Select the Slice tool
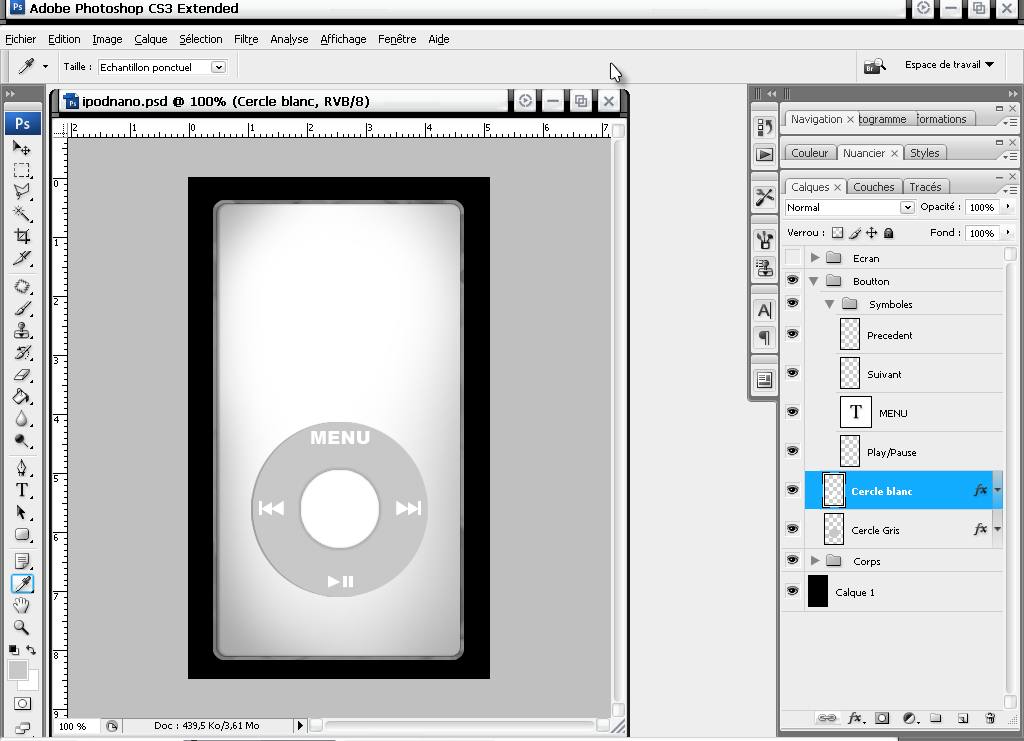Screen dimensions: 1024x741 22,259
